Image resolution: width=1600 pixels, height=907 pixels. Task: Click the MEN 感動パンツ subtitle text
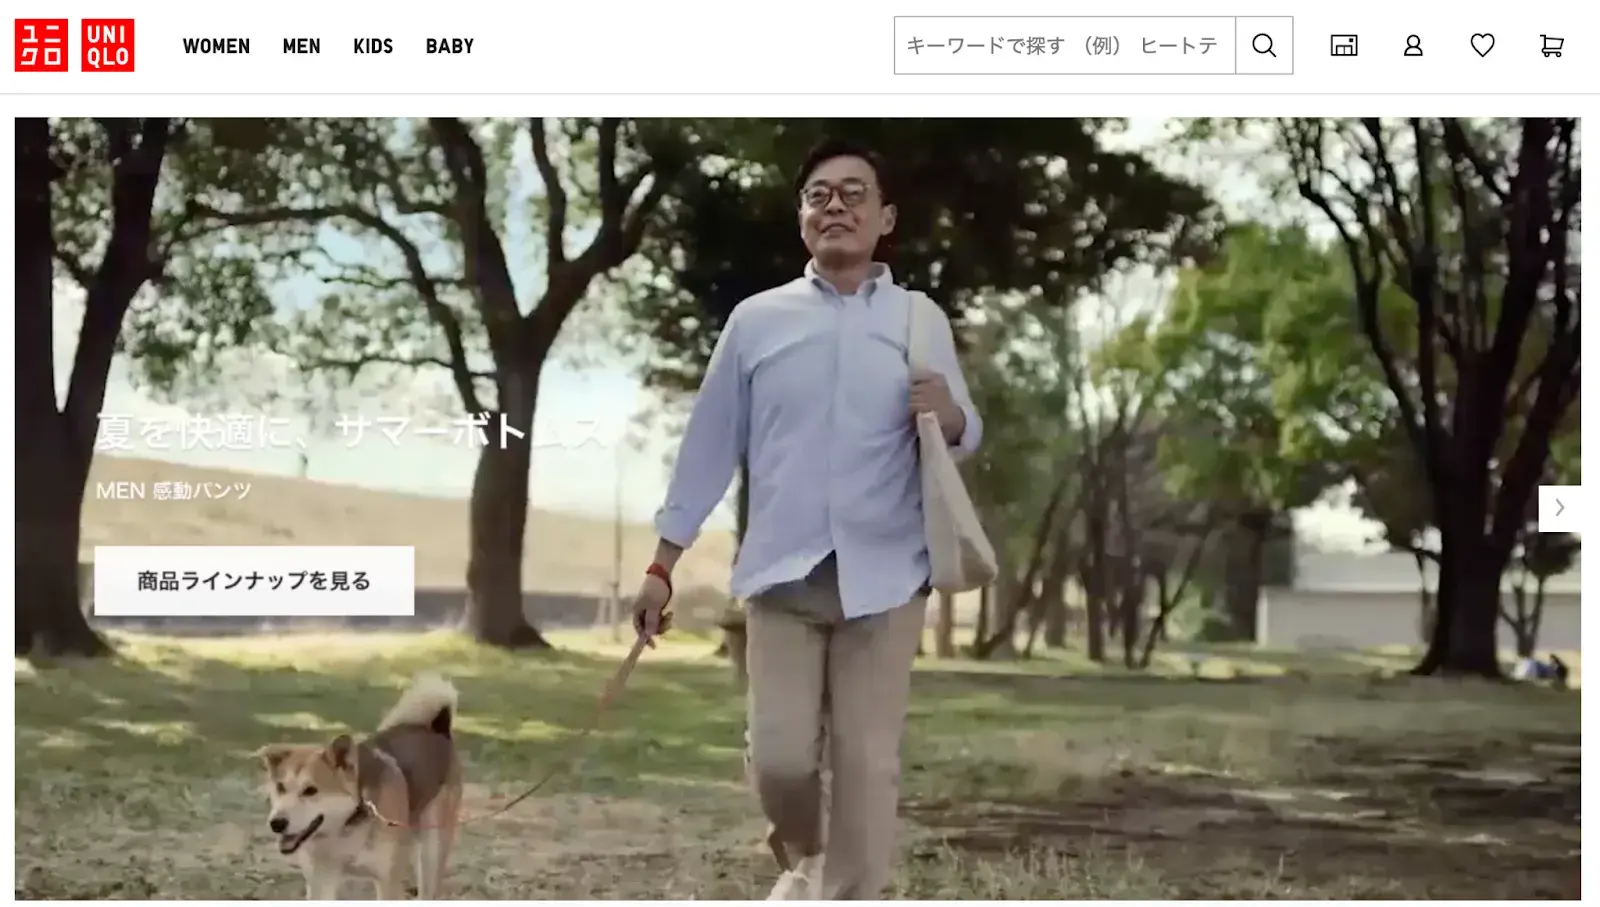click(x=173, y=490)
